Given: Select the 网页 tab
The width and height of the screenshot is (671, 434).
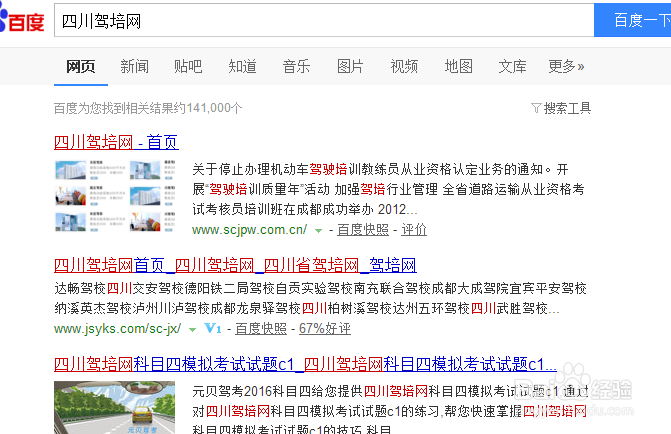Looking at the screenshot, I should (x=80, y=66).
